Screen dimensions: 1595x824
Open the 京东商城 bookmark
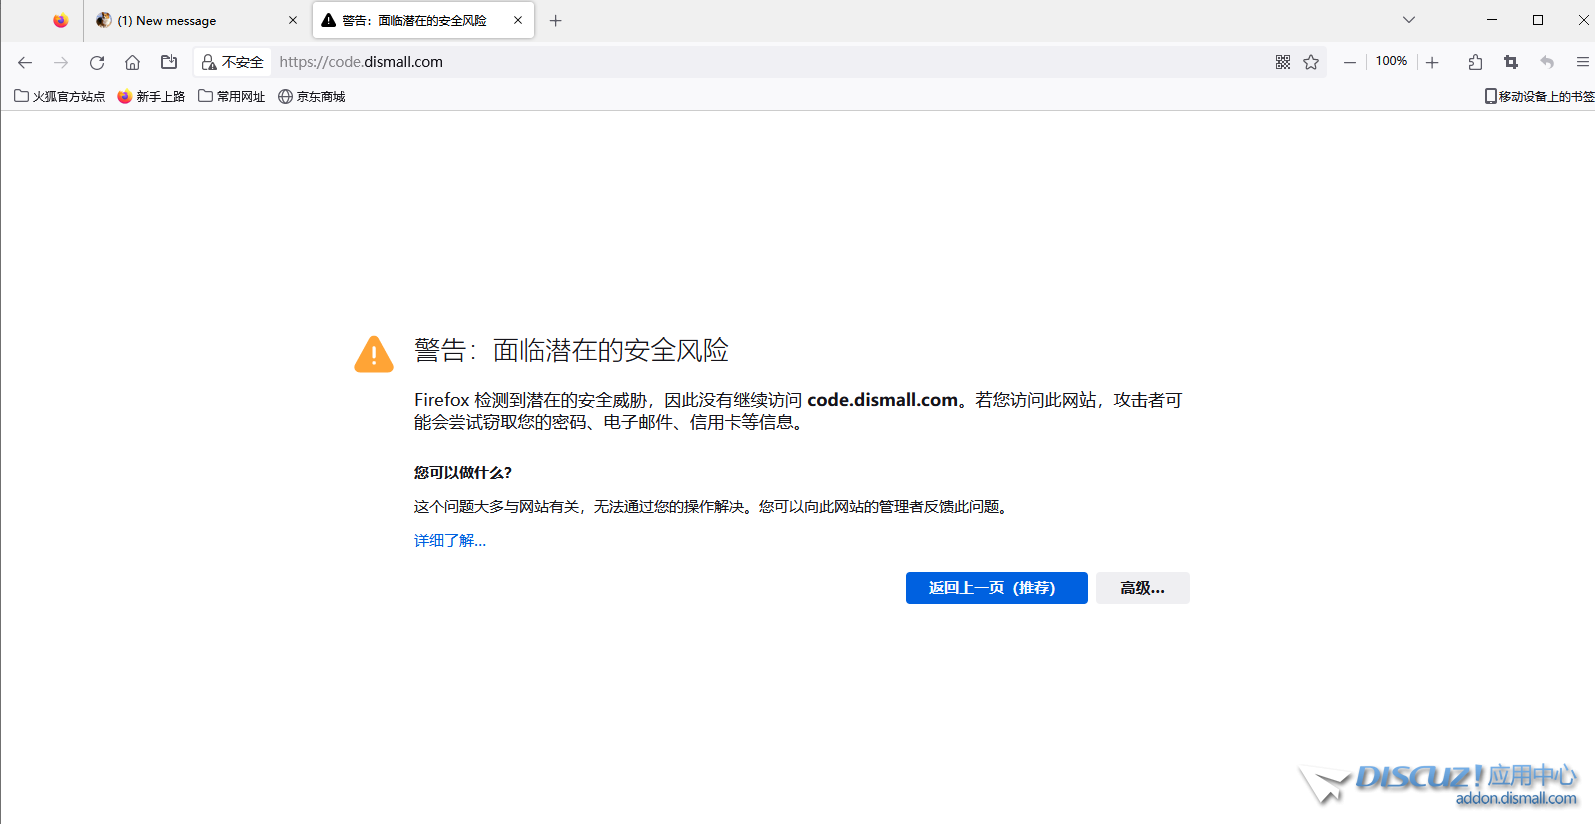click(x=312, y=96)
